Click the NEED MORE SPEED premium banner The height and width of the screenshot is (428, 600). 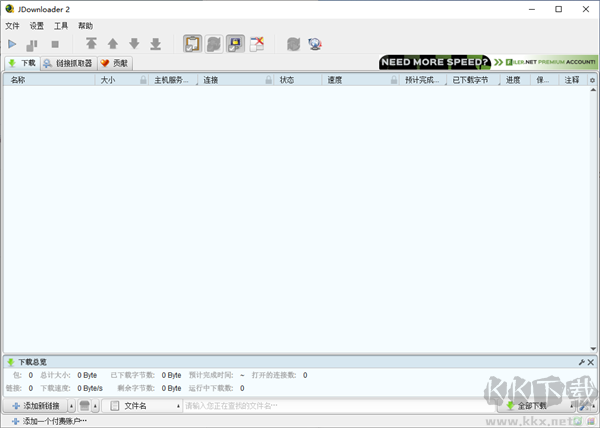pyautogui.click(x=488, y=62)
